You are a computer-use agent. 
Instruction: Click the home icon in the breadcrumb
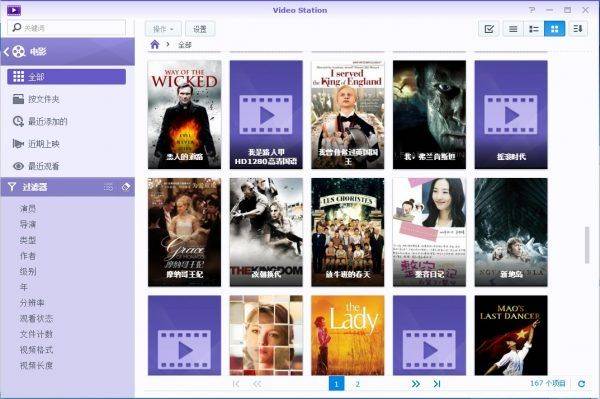click(155, 45)
